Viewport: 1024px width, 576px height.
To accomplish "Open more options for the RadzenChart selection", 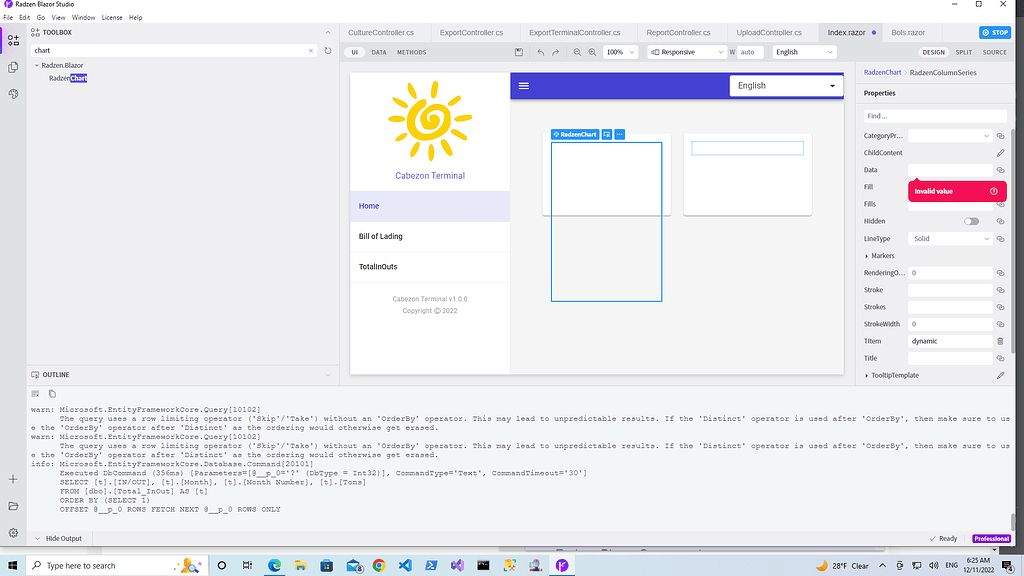I will coord(620,134).
